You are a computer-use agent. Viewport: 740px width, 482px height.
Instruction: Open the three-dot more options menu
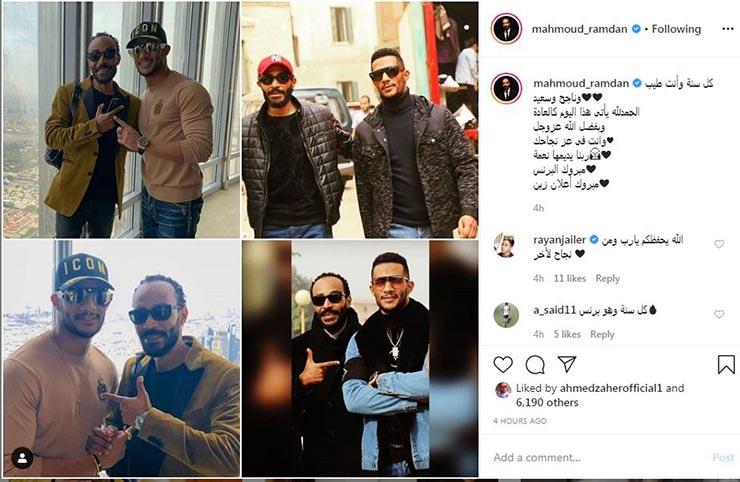coord(727,29)
